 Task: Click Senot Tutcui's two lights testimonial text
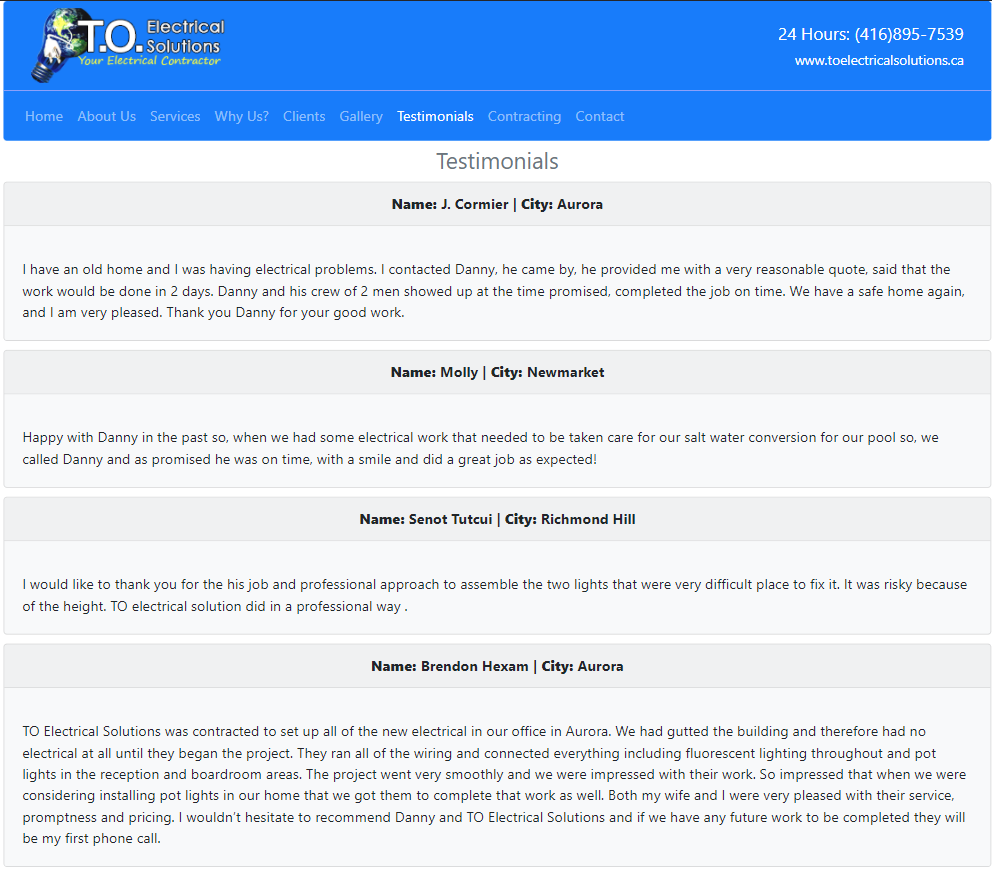(495, 595)
